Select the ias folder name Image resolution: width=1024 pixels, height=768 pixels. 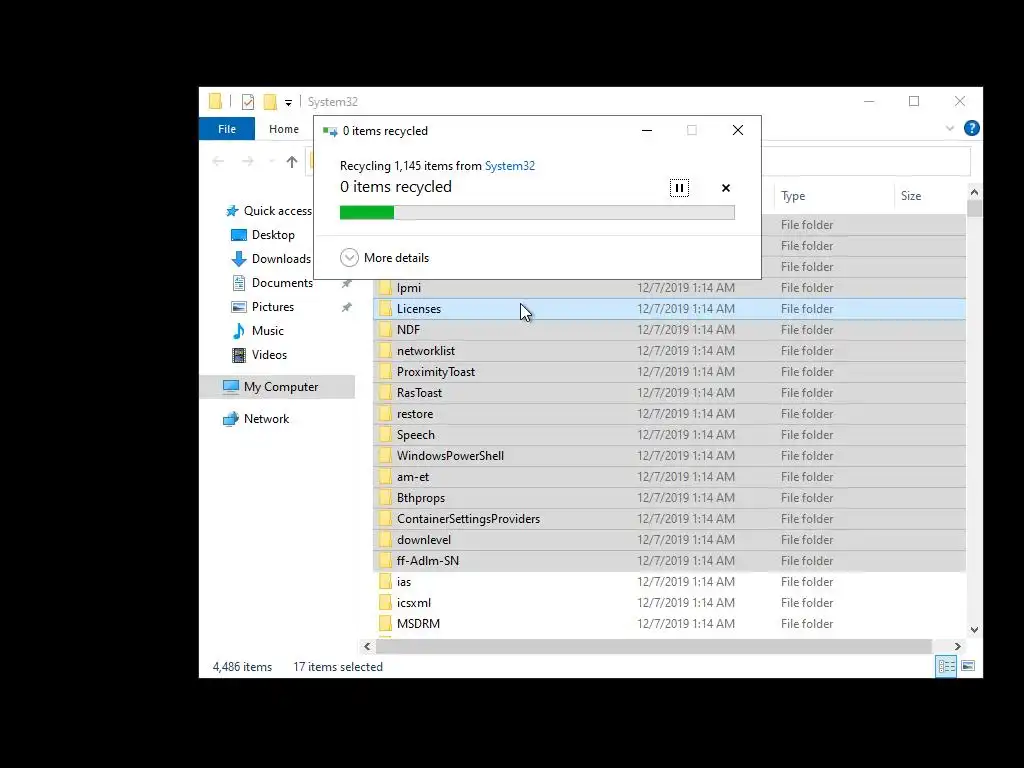pos(404,582)
